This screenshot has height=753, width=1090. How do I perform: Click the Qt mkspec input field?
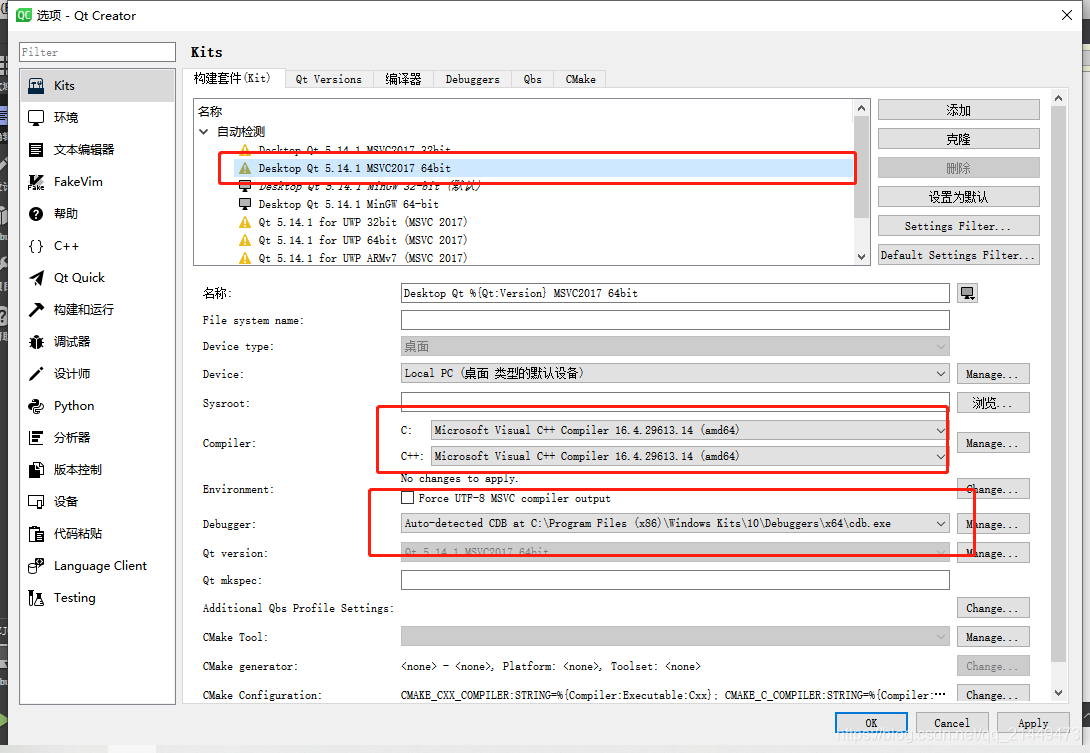(675, 580)
